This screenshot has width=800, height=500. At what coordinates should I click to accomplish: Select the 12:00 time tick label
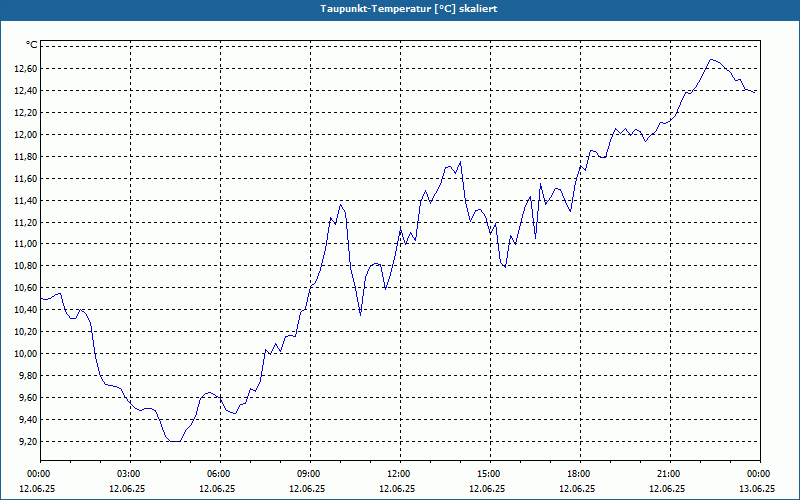click(x=400, y=474)
